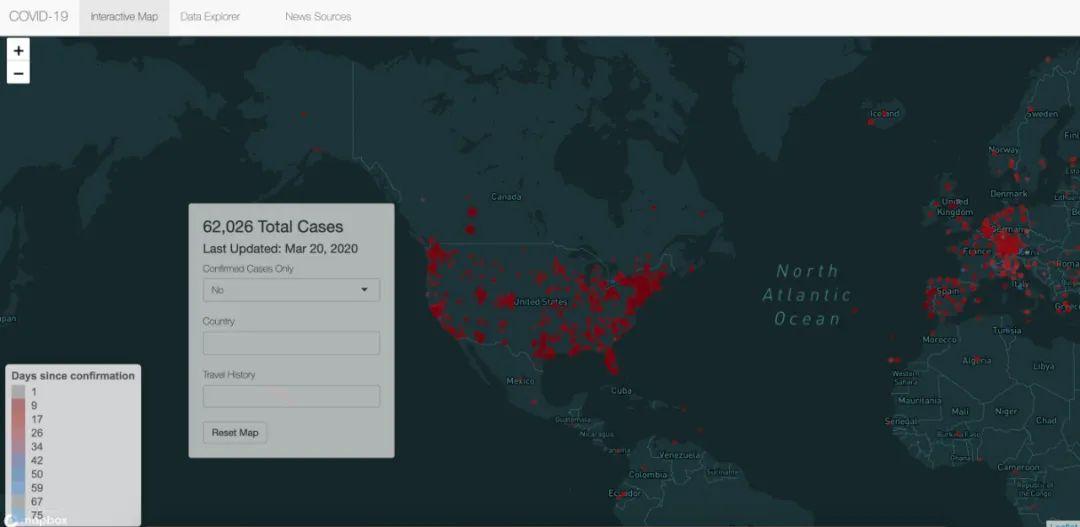Click the Chad map label
Screen dimensions: 1080x527
click(x=1046, y=420)
